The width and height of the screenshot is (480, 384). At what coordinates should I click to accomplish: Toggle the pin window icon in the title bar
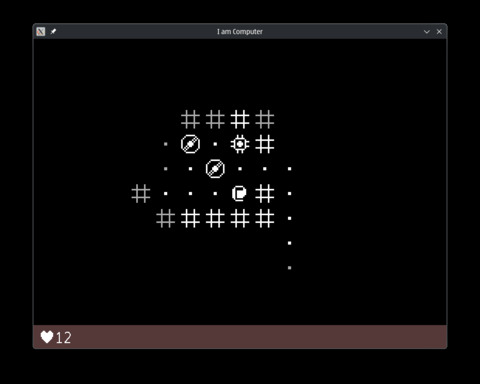(x=53, y=31)
